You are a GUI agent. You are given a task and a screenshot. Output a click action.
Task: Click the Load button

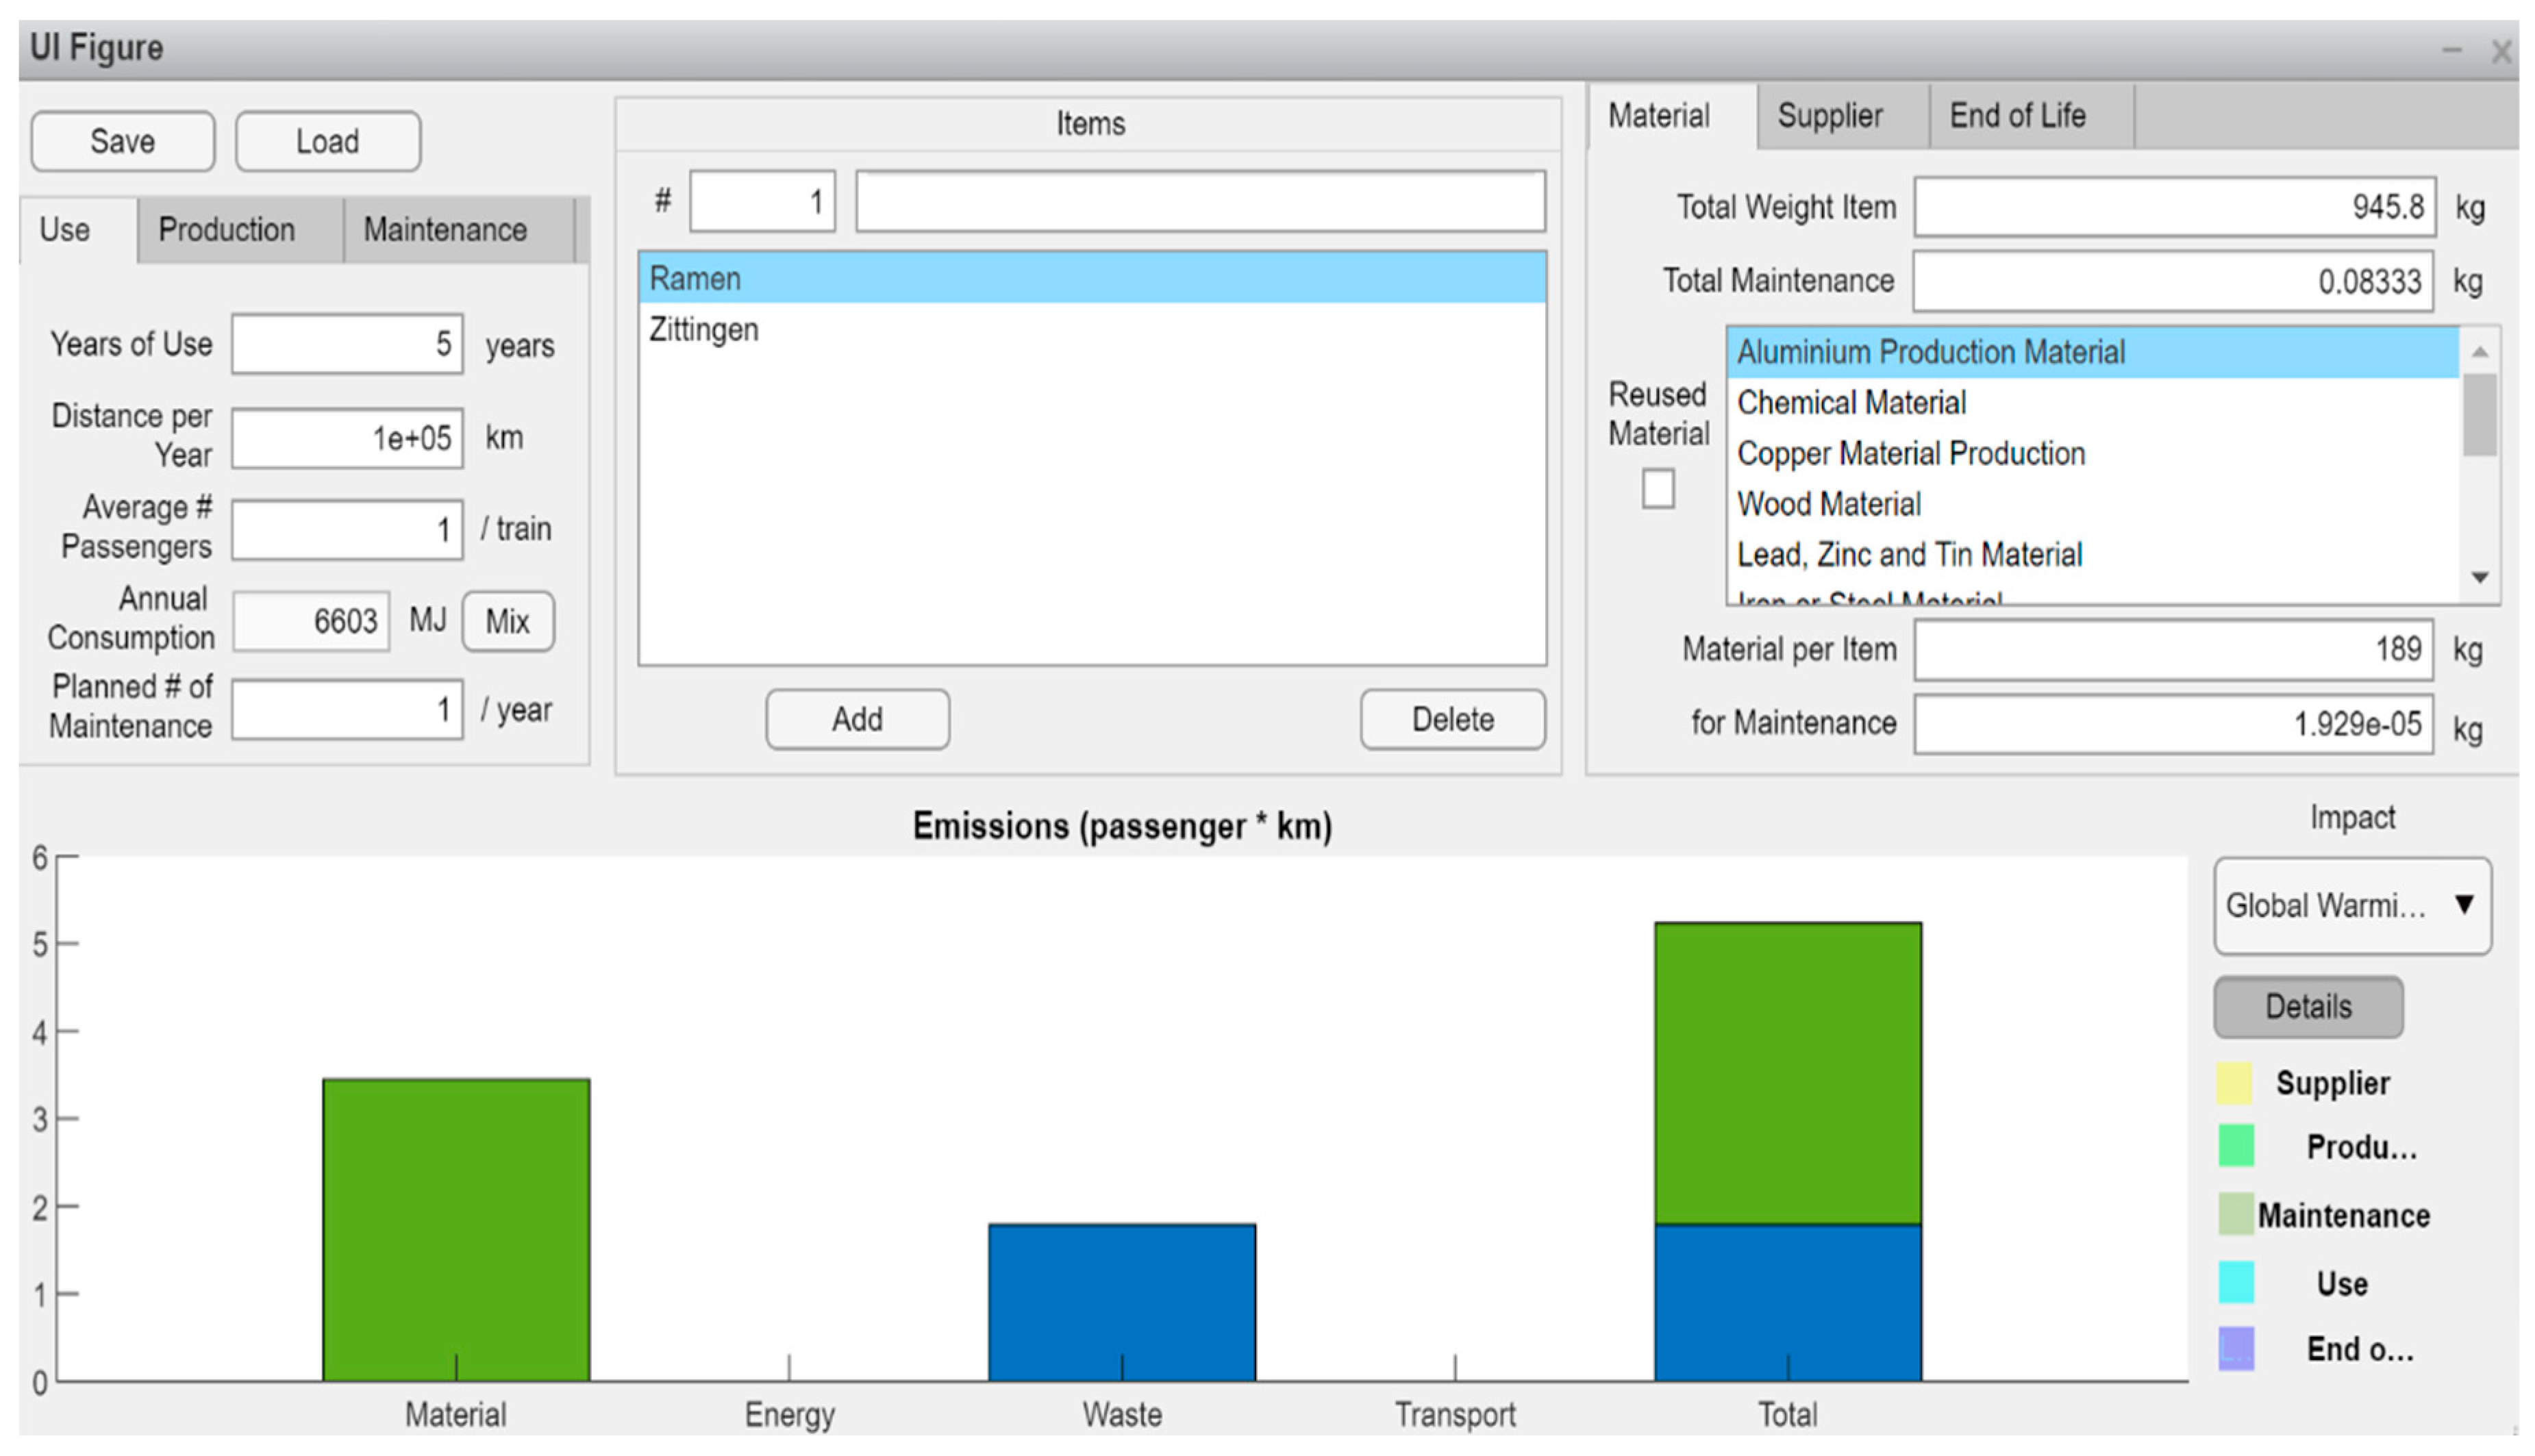327,142
